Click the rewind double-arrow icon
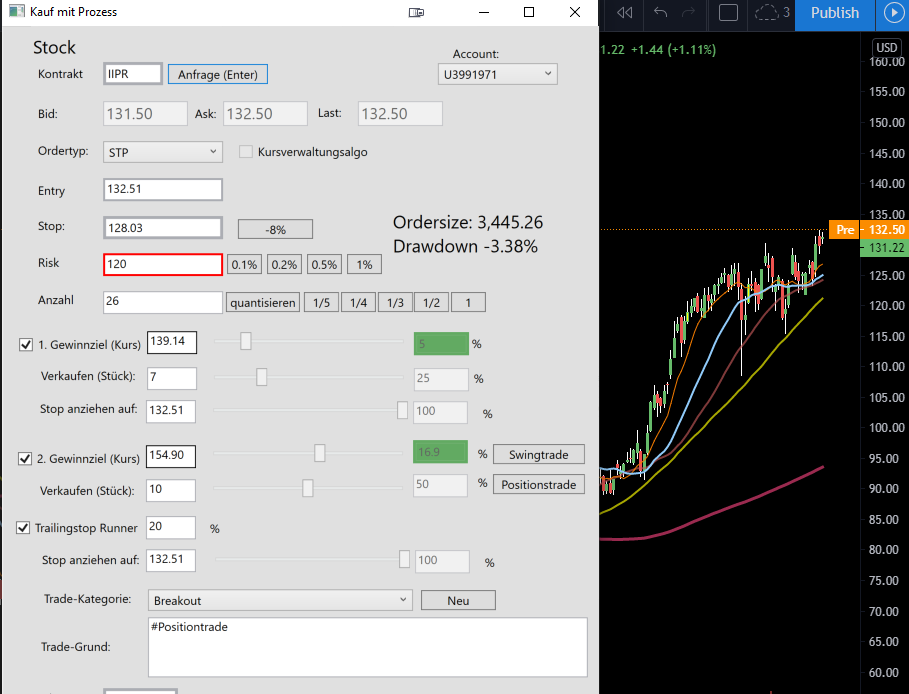 click(x=624, y=12)
